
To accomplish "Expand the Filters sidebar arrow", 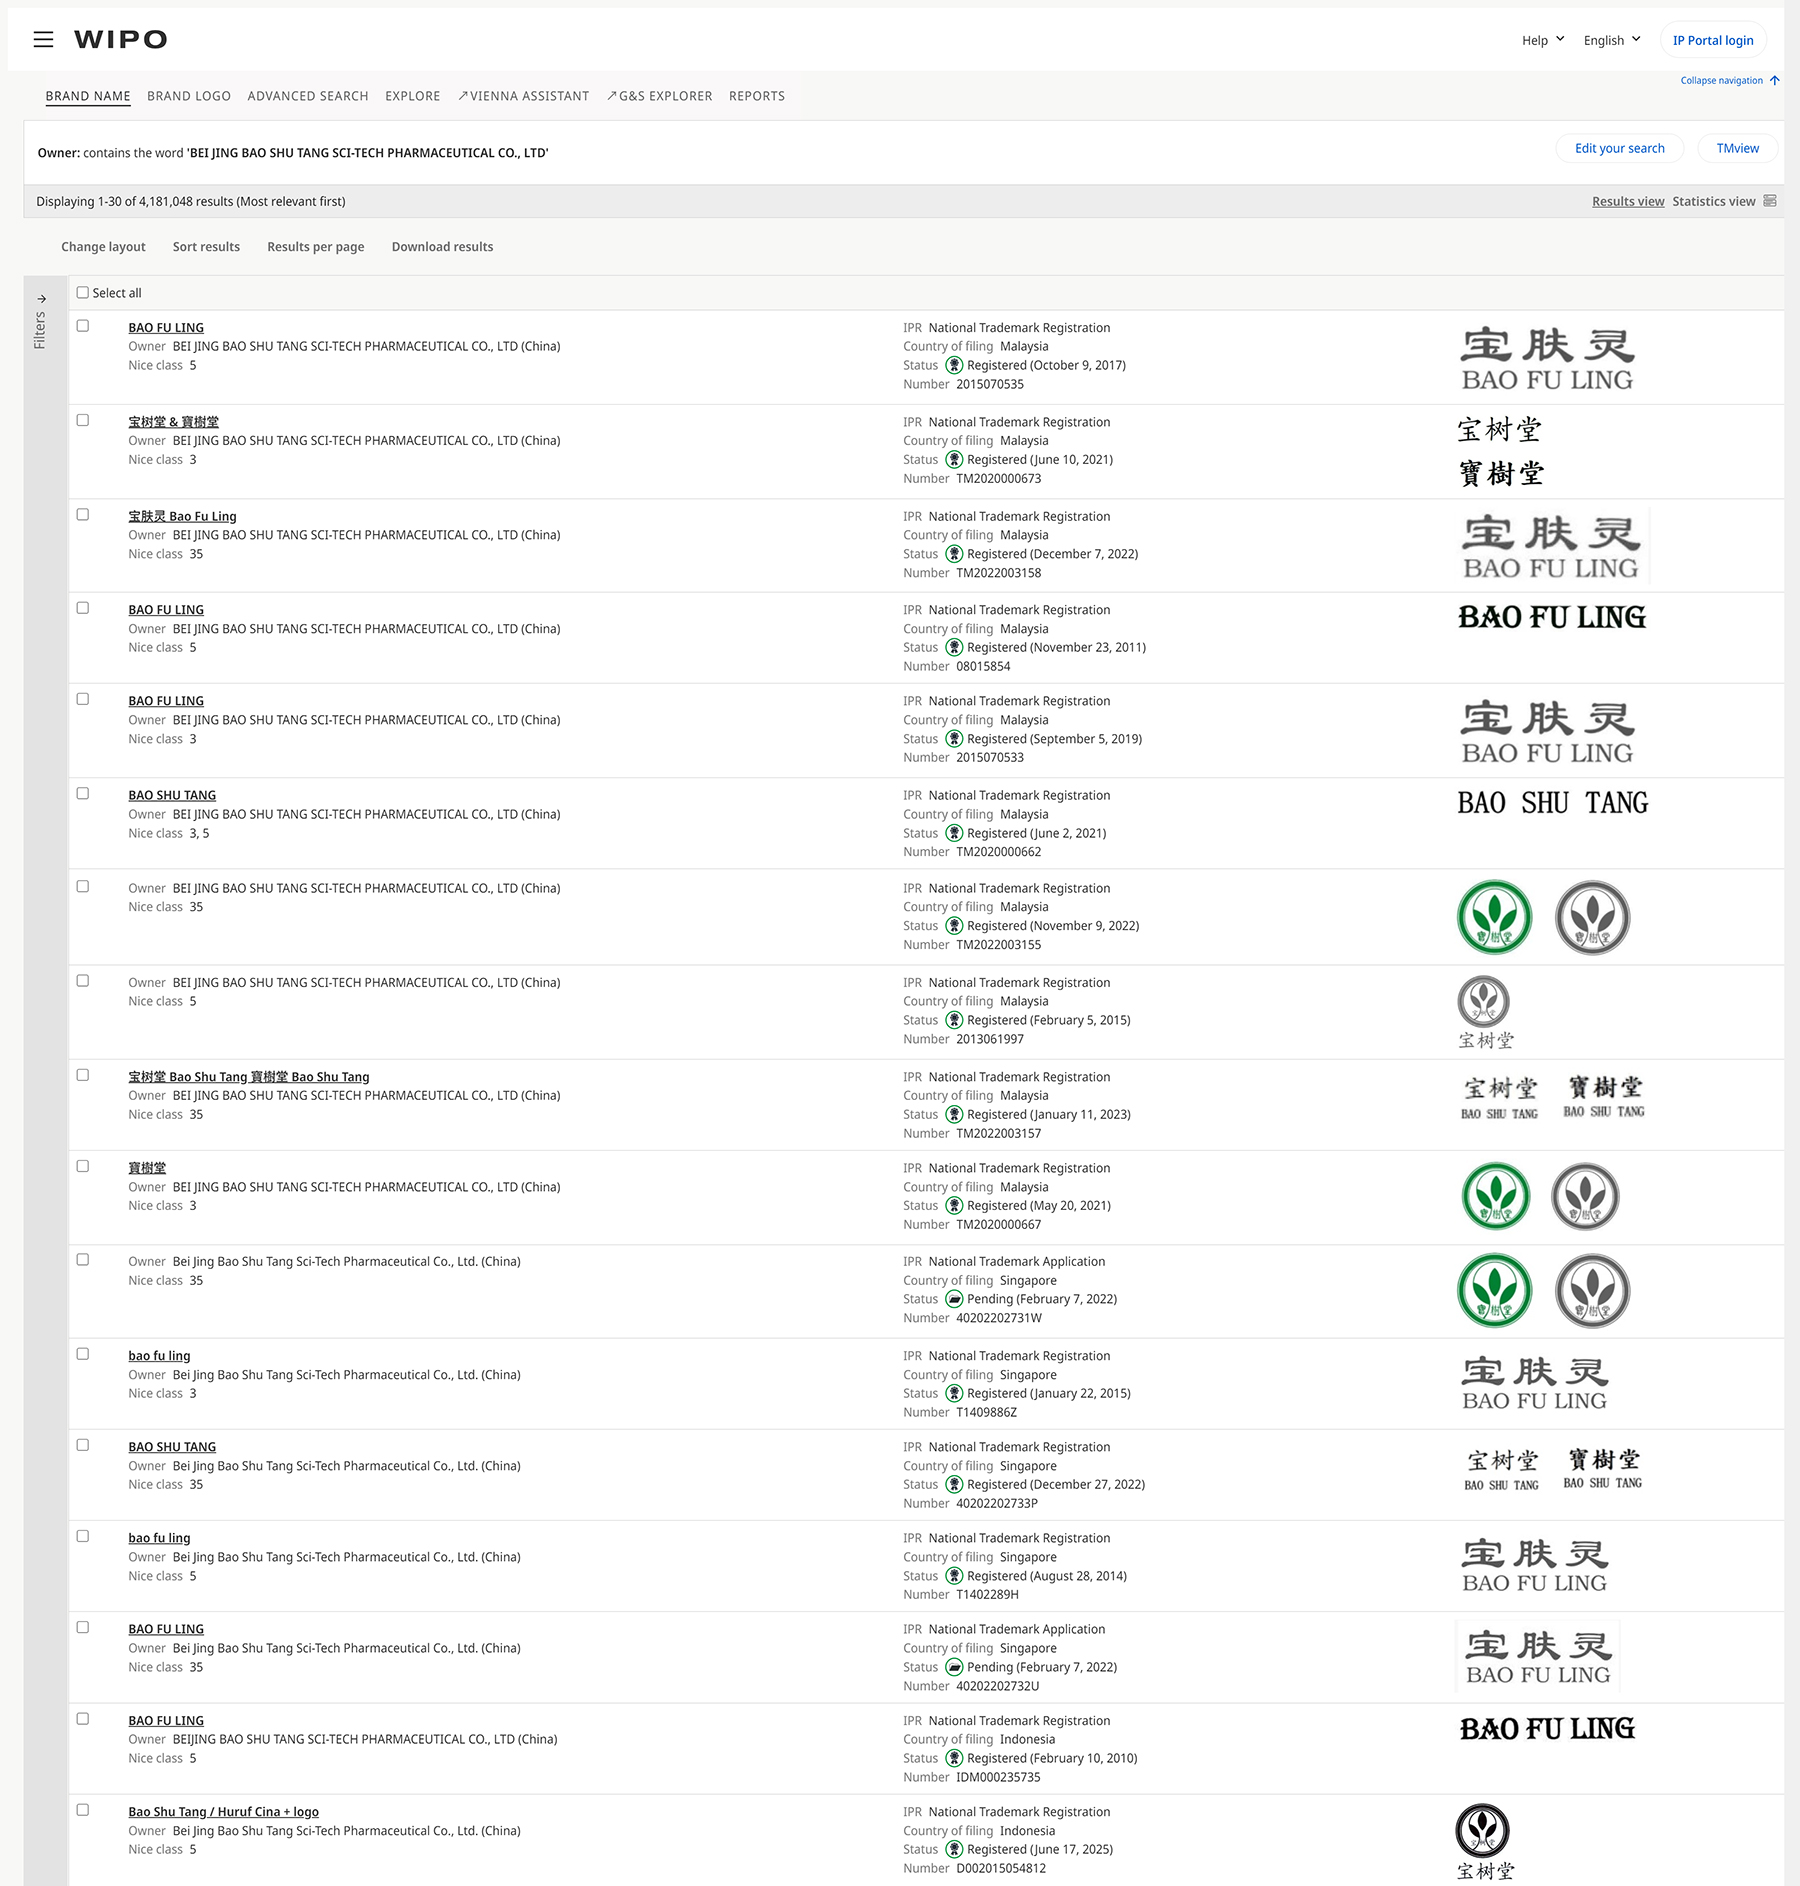I will tap(41, 299).
